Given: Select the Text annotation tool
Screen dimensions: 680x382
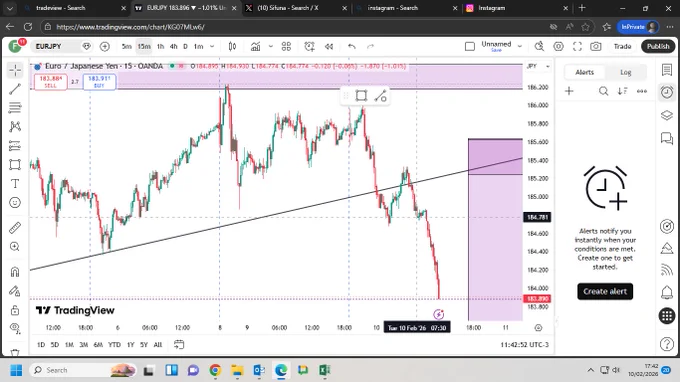Looking at the screenshot, I should coord(15,183).
